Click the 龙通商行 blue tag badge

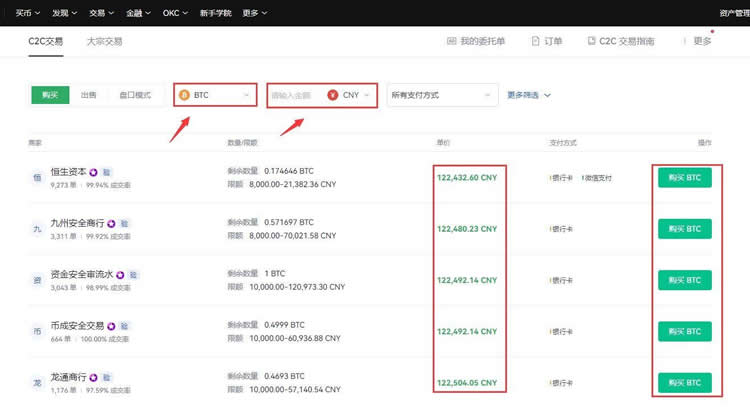107,377
